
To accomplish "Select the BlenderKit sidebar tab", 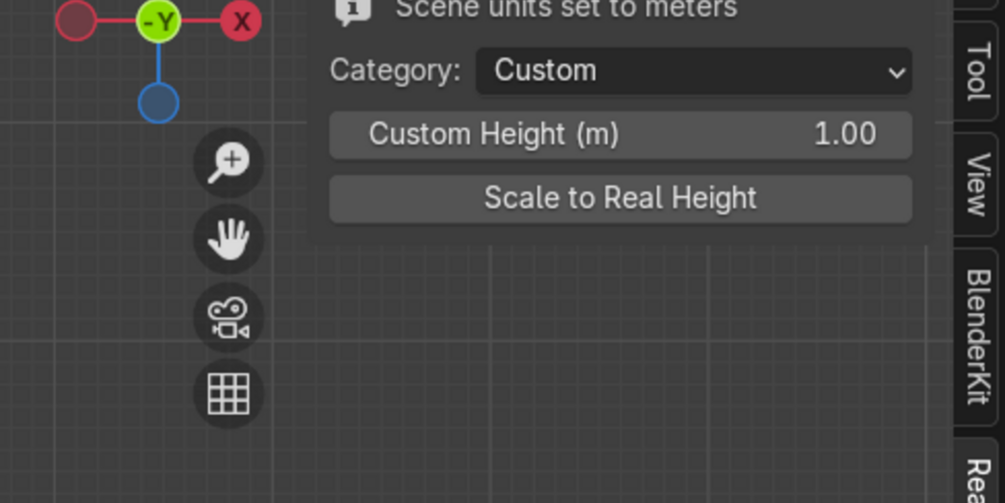I will coord(978,336).
